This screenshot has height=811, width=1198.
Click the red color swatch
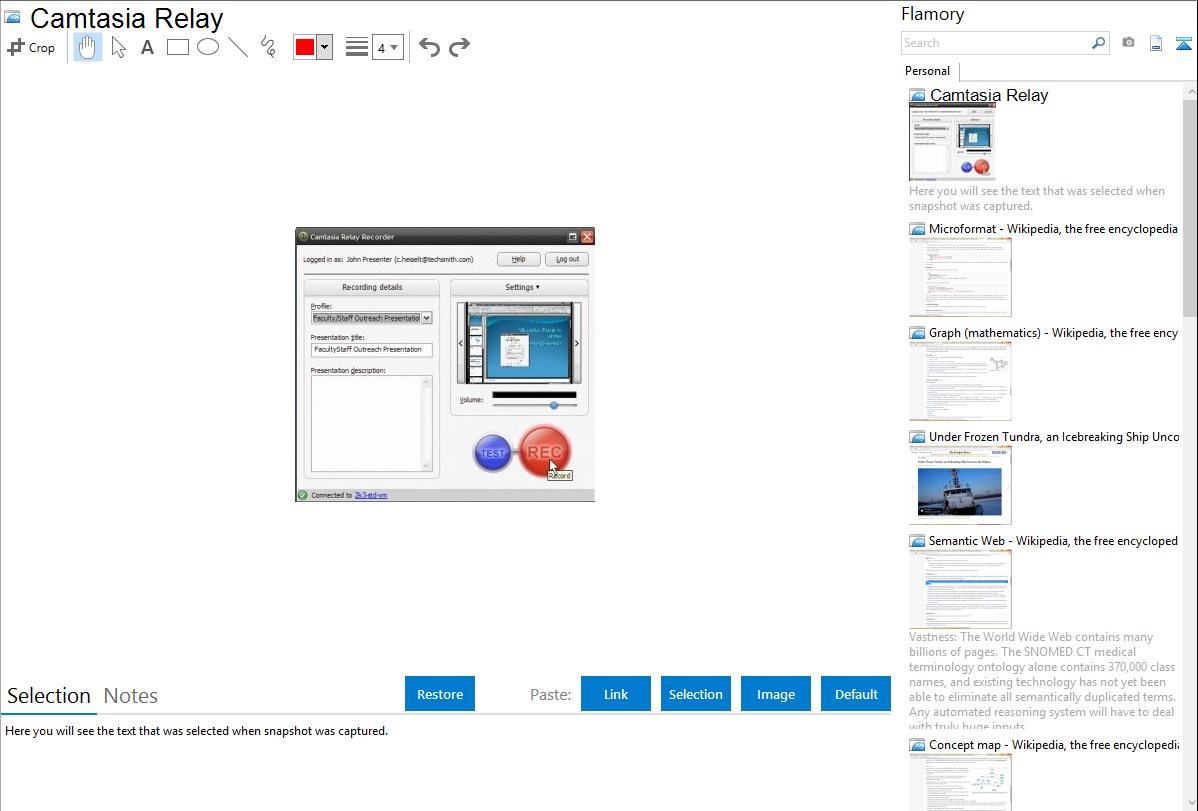(305, 47)
